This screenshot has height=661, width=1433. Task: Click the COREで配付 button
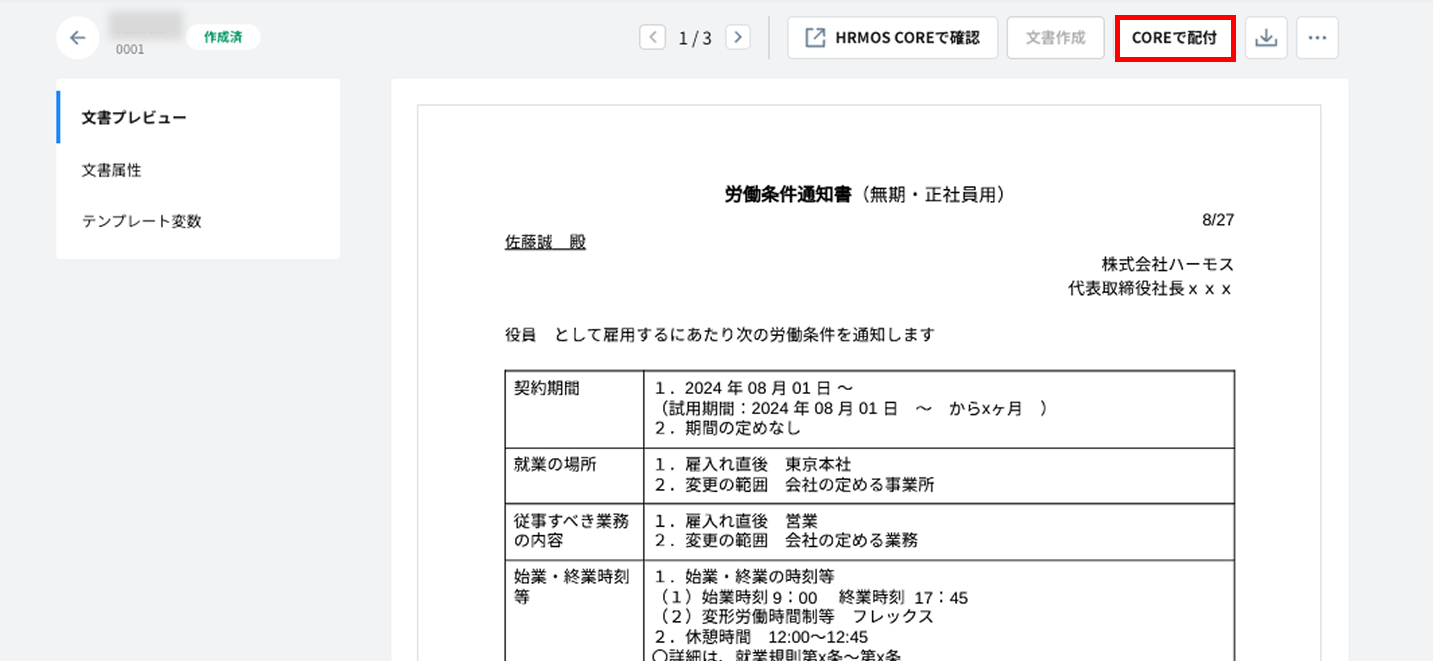1175,38
